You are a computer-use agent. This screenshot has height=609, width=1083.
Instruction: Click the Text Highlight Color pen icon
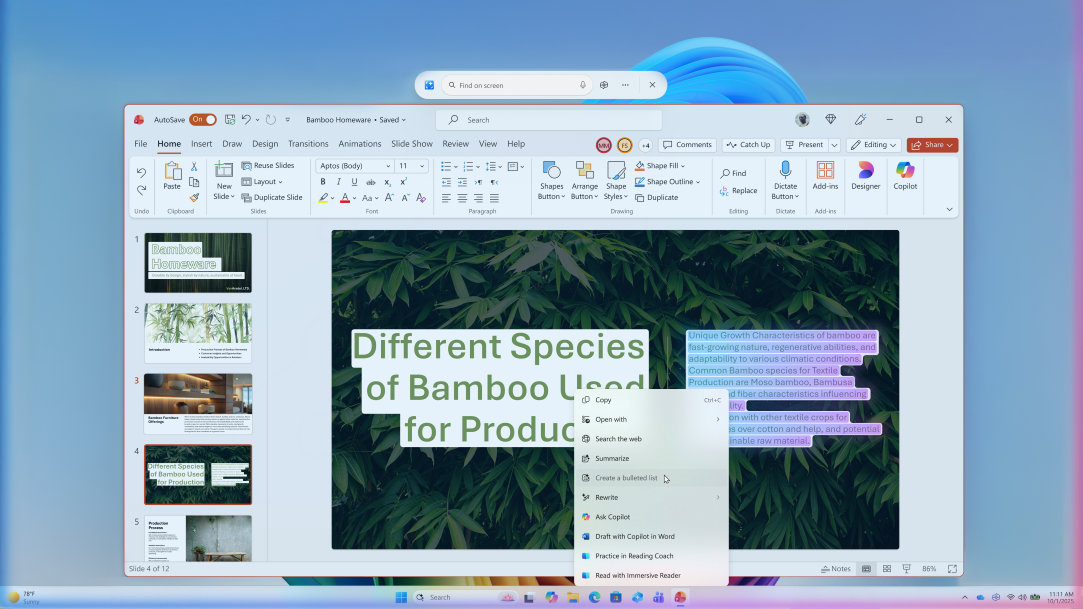point(324,199)
